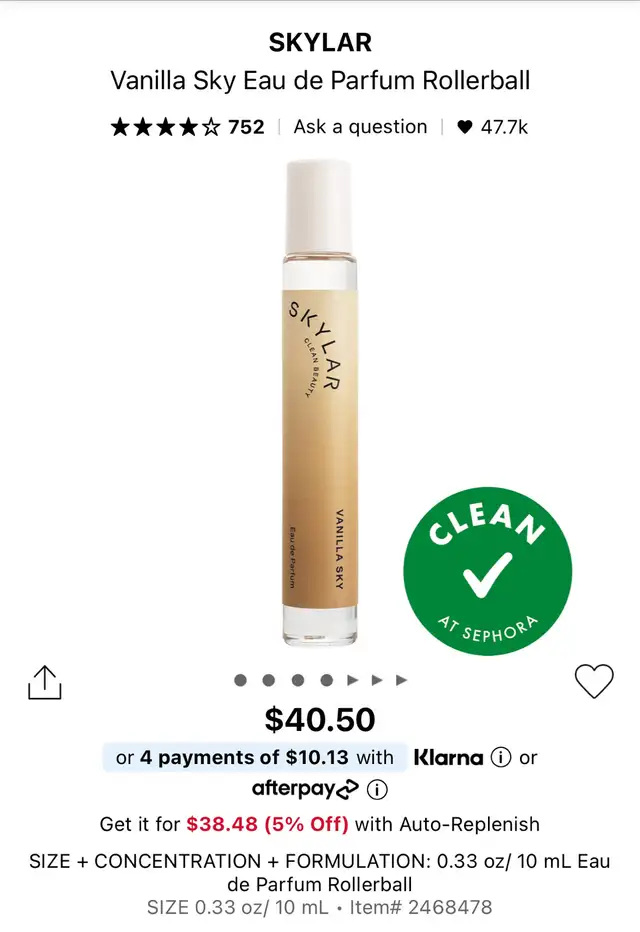The image size is (640, 932).
Task: Click the Klarna logo
Action: pyautogui.click(x=449, y=757)
